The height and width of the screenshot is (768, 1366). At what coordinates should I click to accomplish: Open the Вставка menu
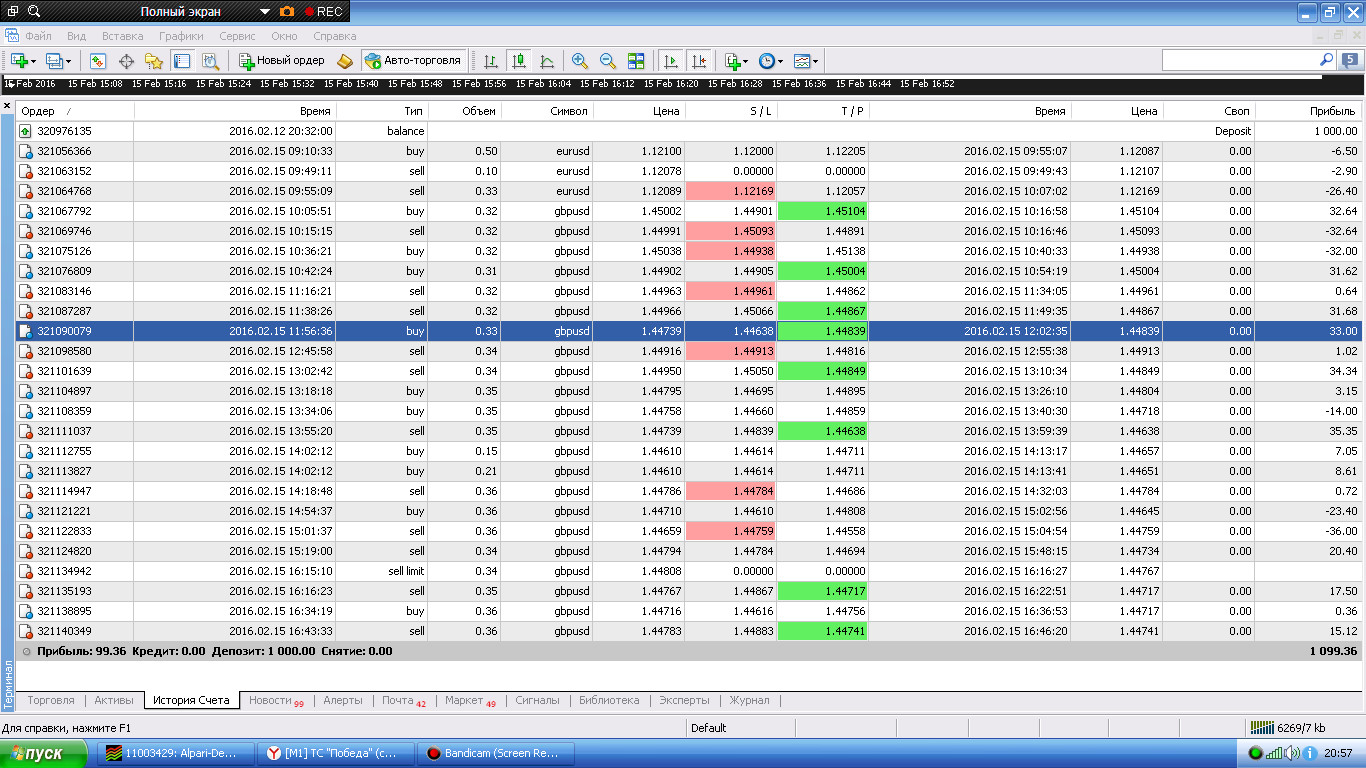click(x=123, y=36)
